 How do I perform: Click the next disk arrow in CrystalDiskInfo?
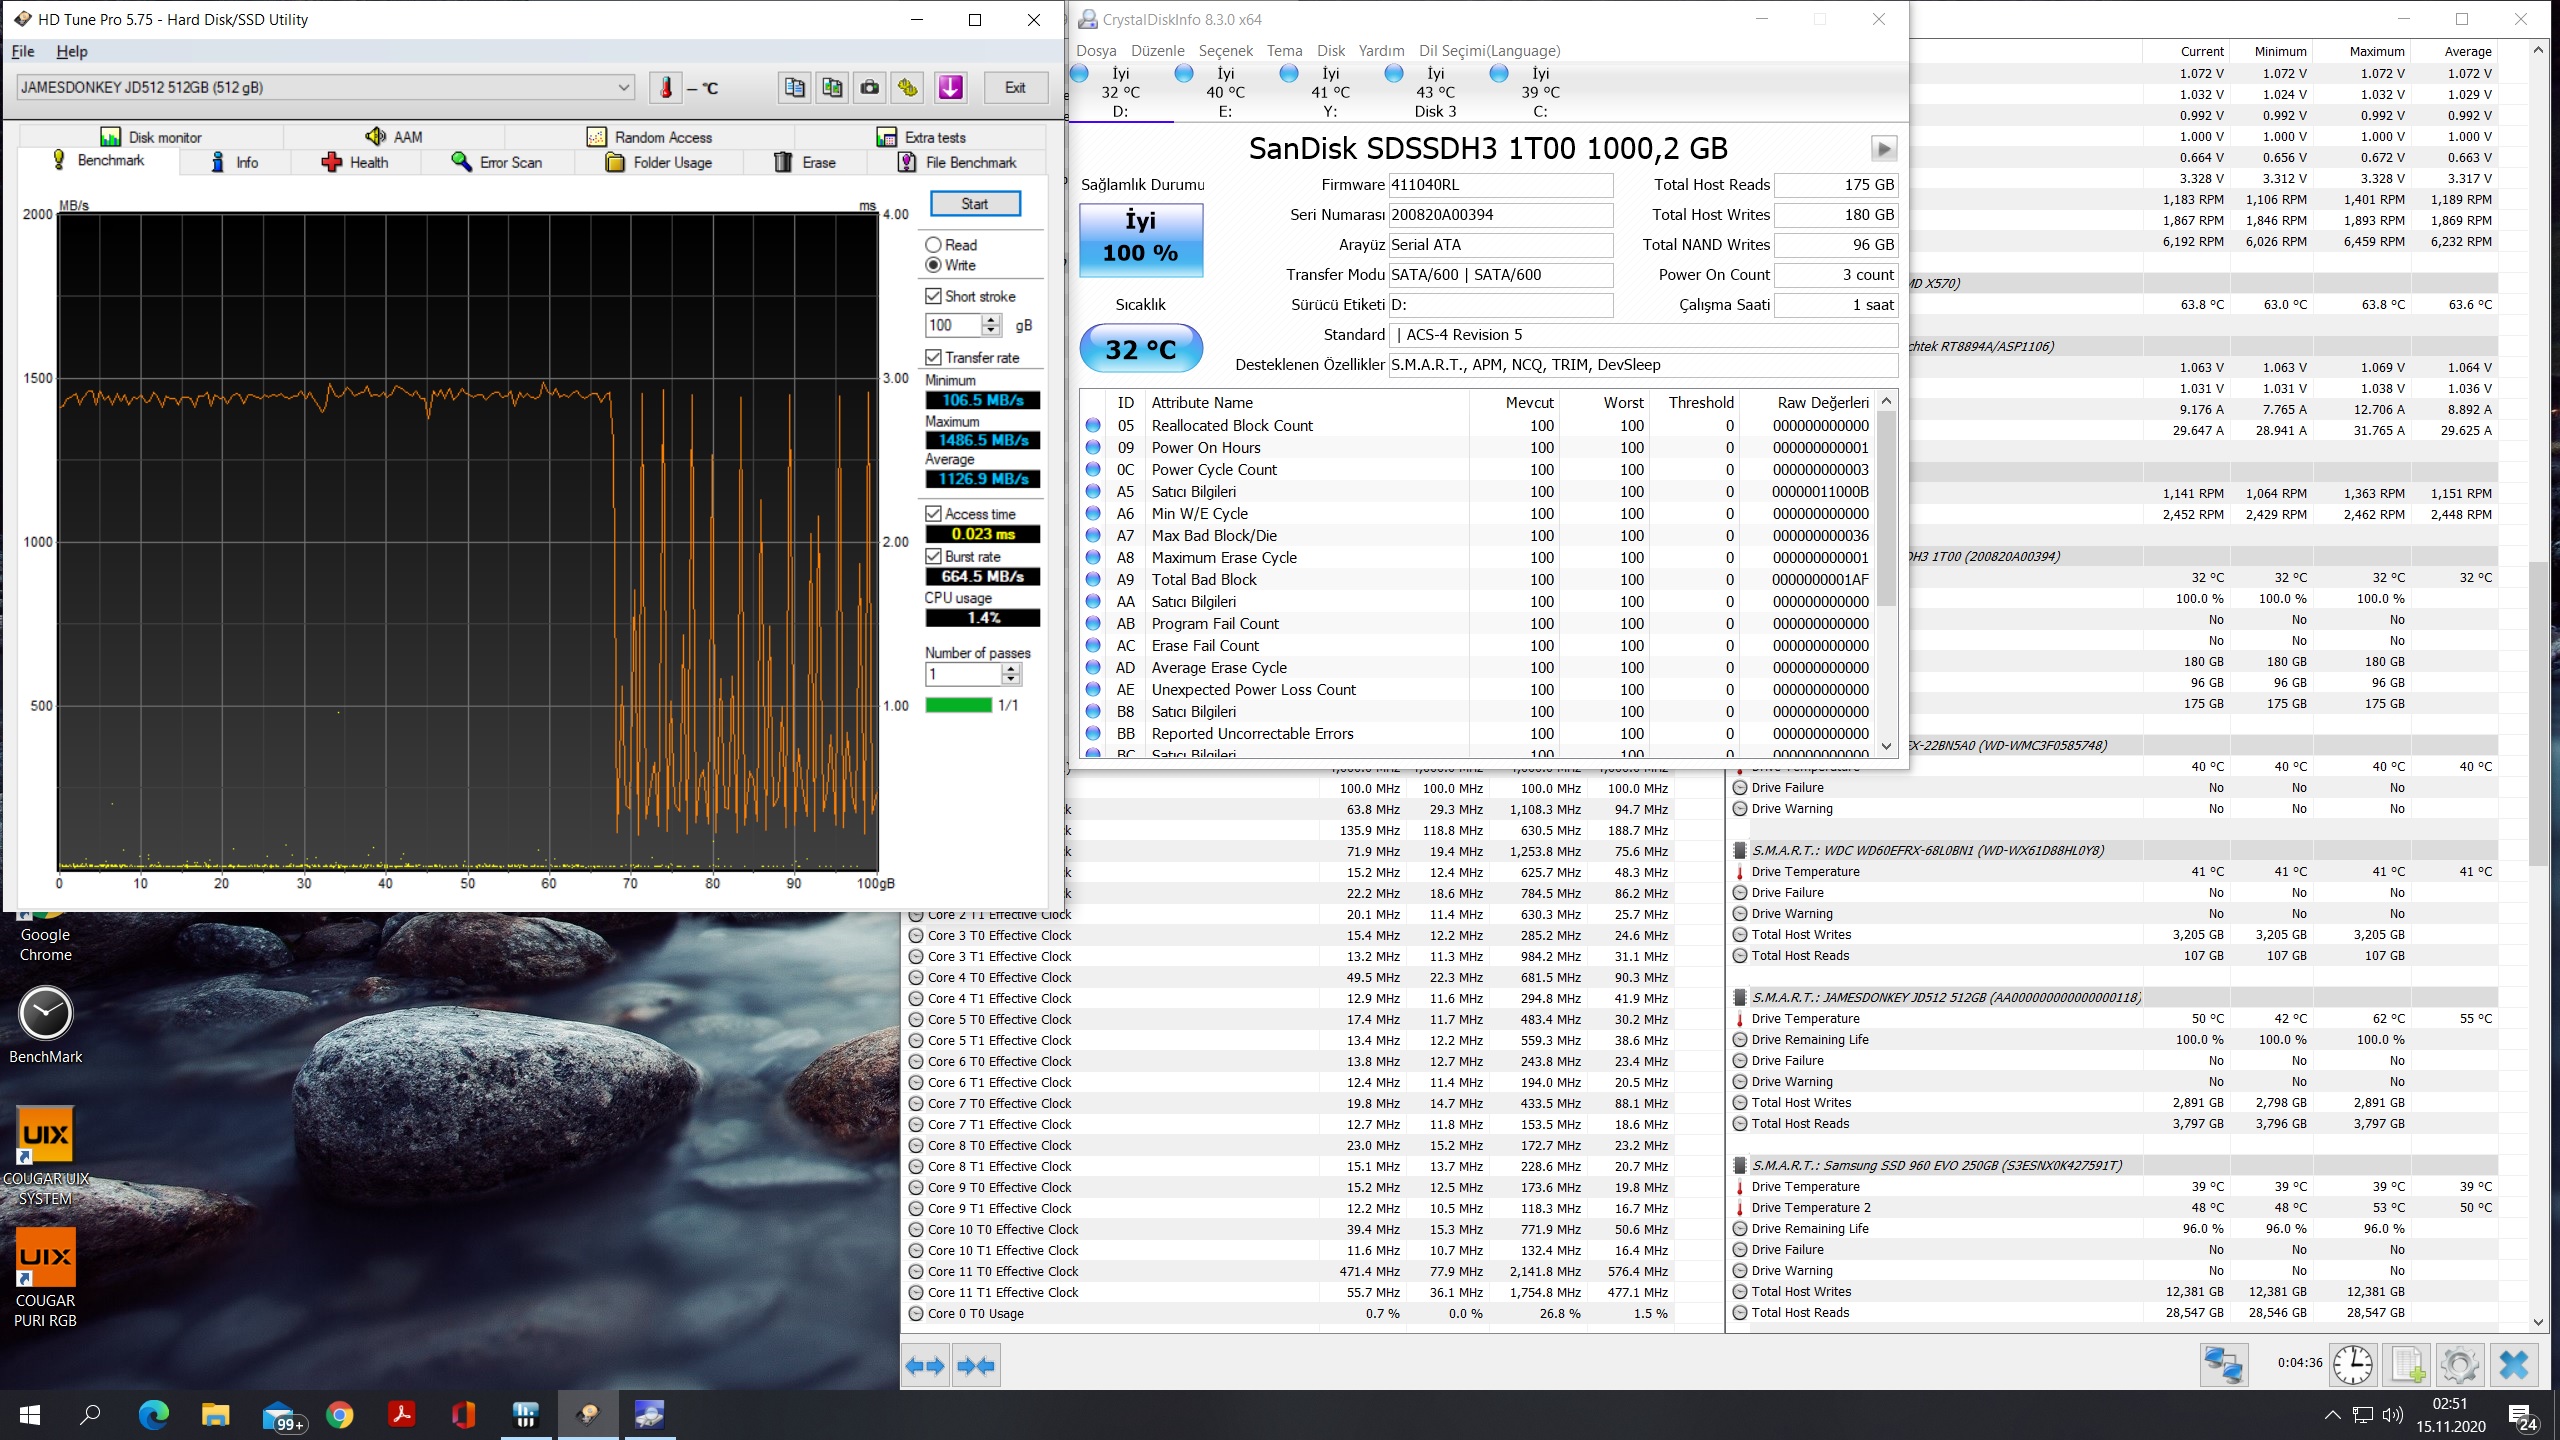pos(1883,149)
